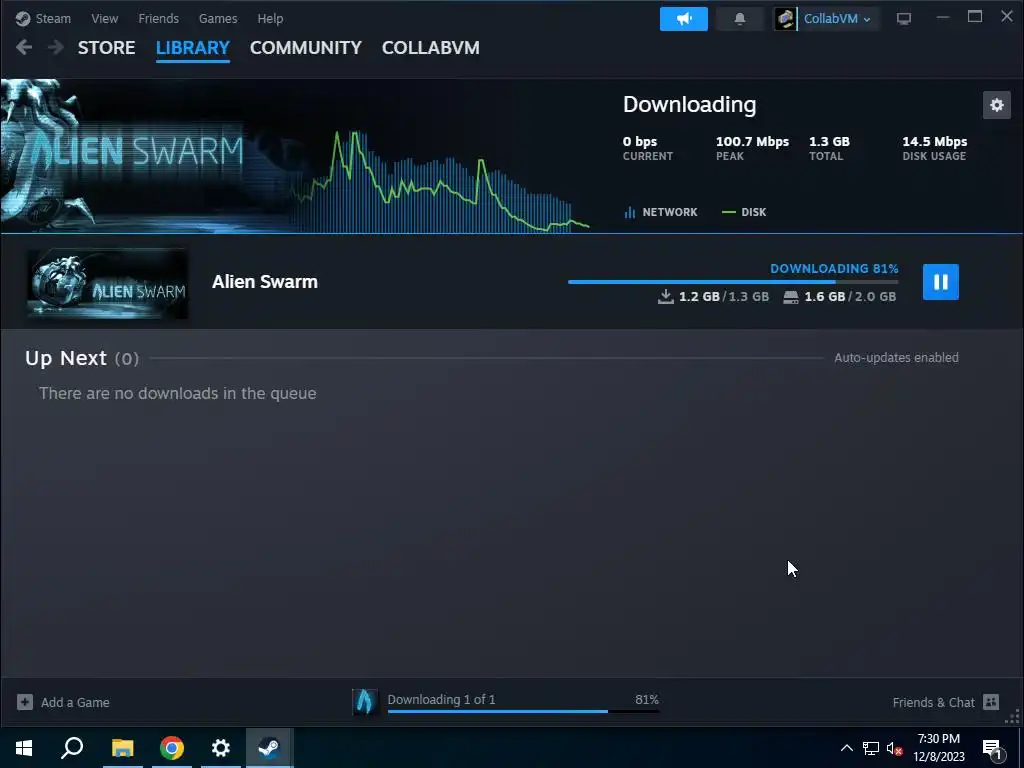Click the download network activity graph
The width and height of the screenshot is (1024, 768).
441,182
